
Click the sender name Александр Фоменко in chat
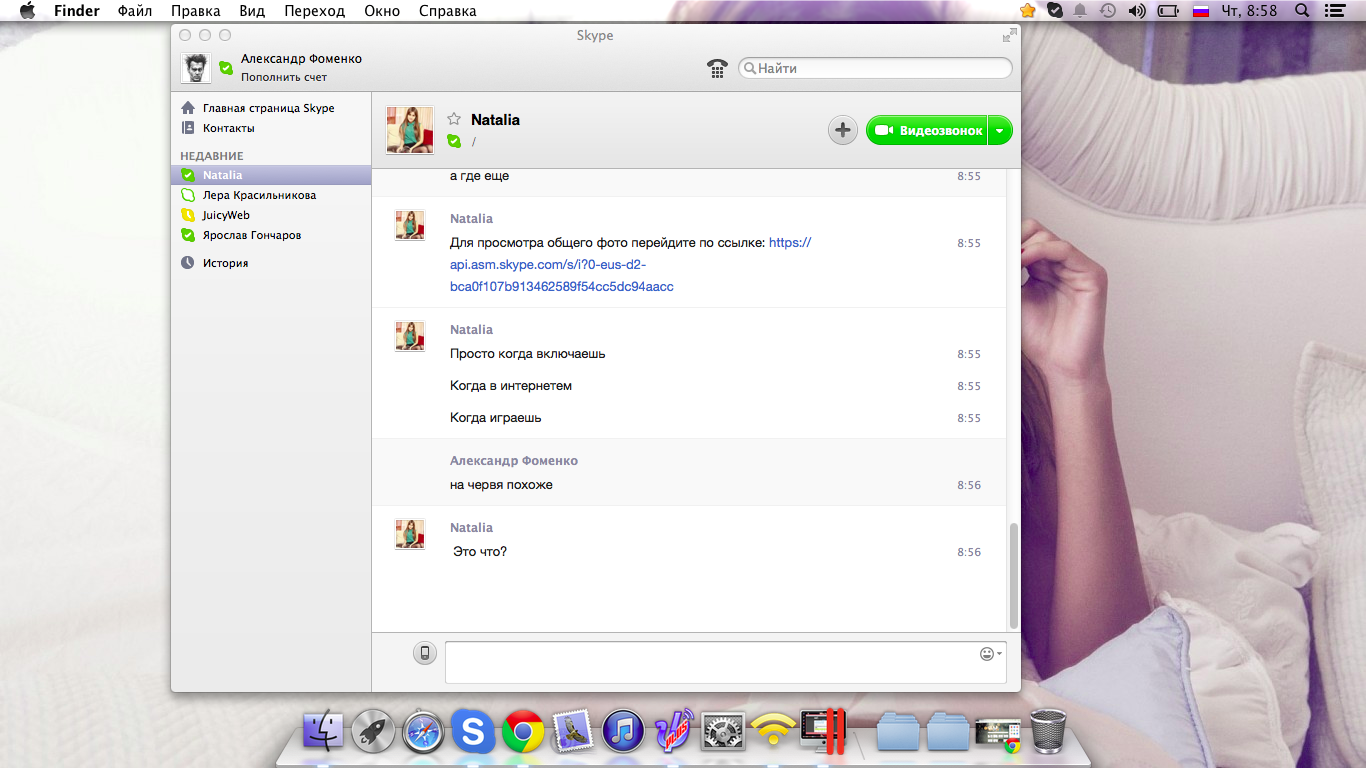click(514, 461)
